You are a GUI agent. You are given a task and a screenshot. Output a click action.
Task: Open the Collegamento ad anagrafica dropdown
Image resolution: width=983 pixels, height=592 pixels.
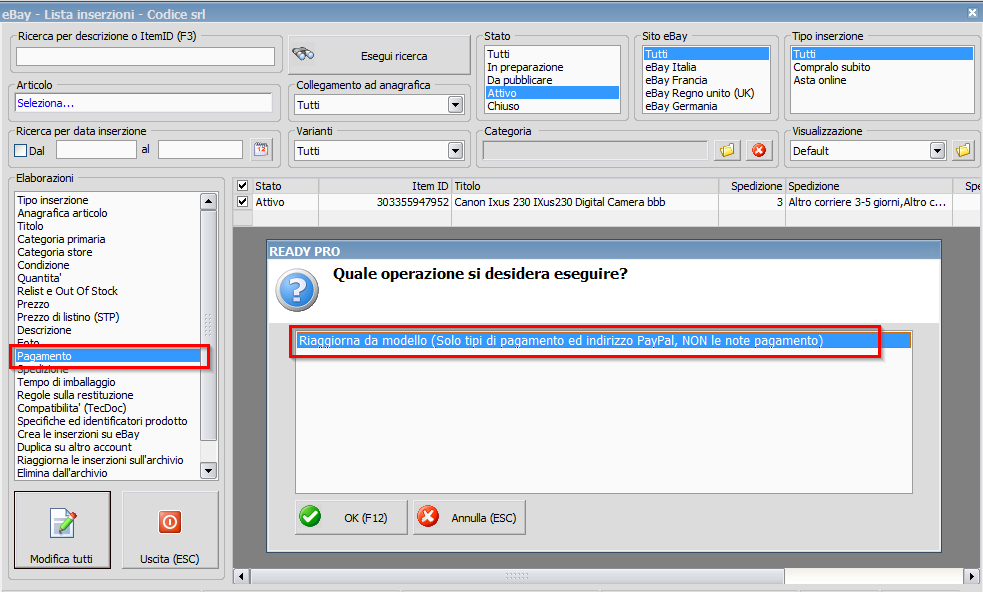(456, 105)
